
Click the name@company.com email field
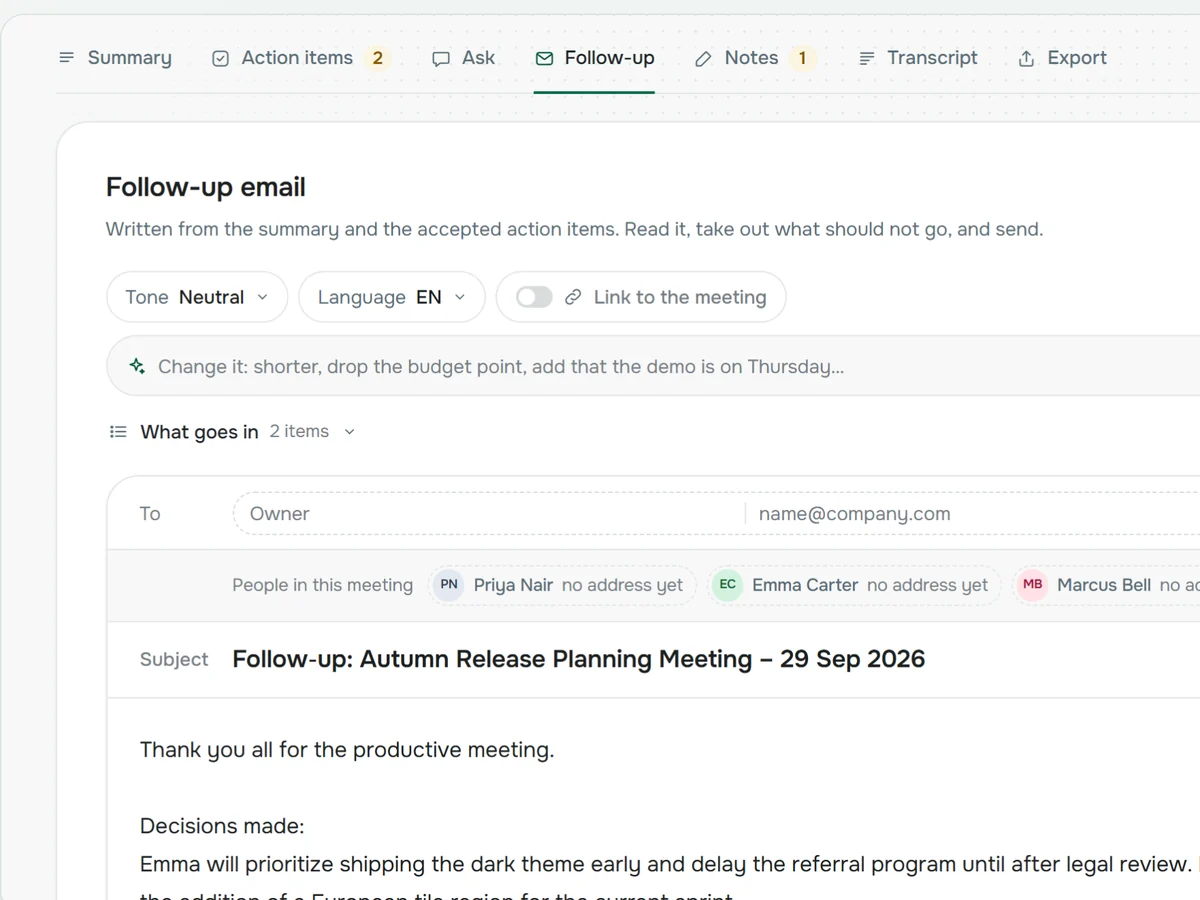pyautogui.click(x=975, y=514)
